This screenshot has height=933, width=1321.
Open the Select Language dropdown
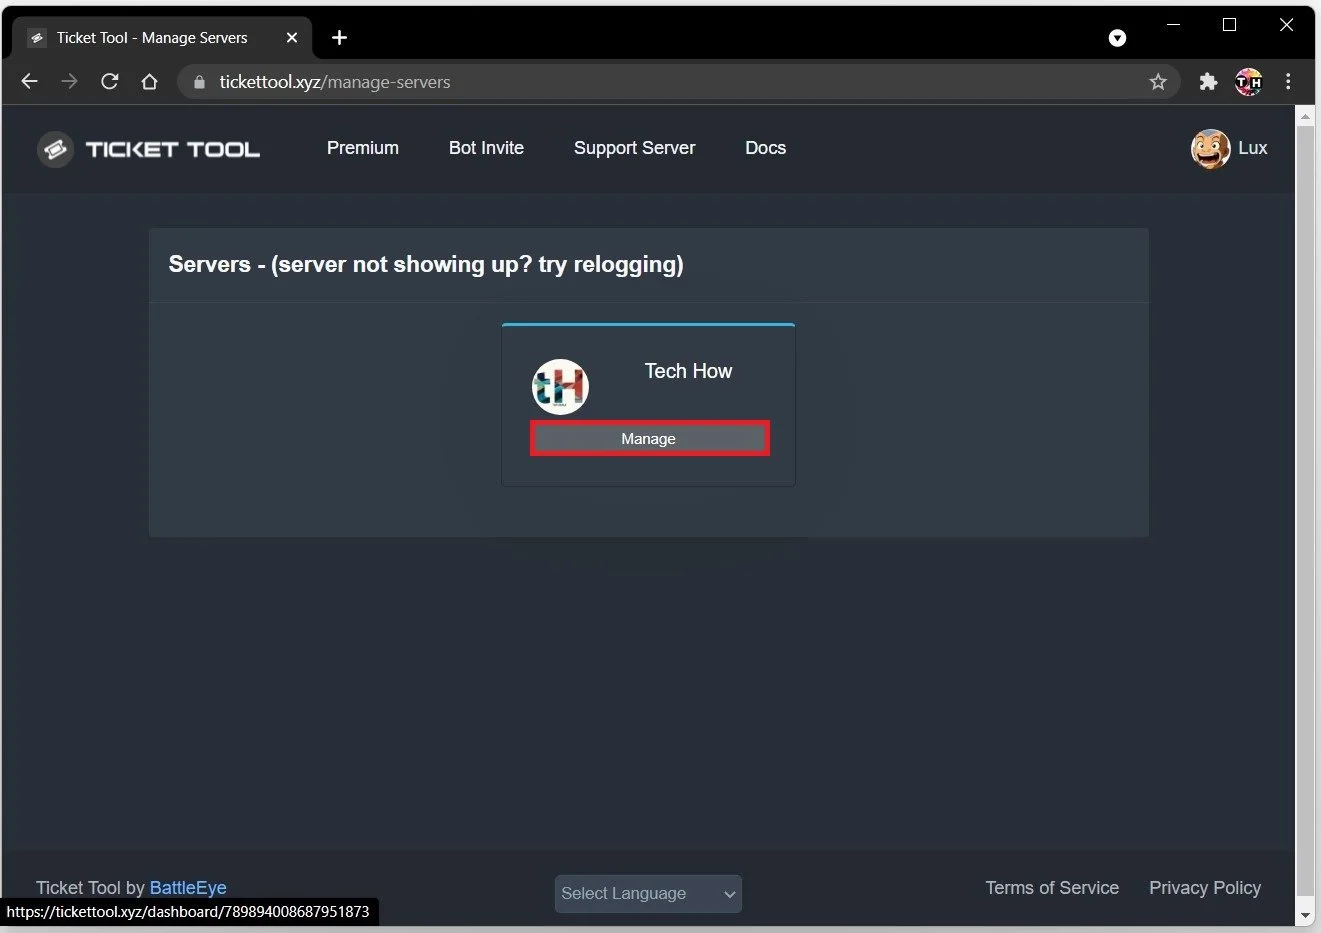tap(648, 894)
